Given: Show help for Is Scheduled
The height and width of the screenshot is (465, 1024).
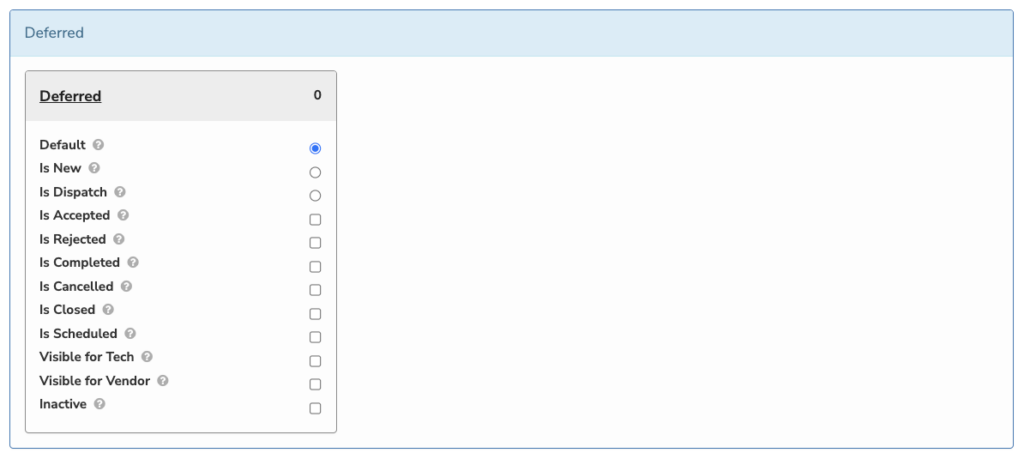Looking at the screenshot, I should point(130,333).
